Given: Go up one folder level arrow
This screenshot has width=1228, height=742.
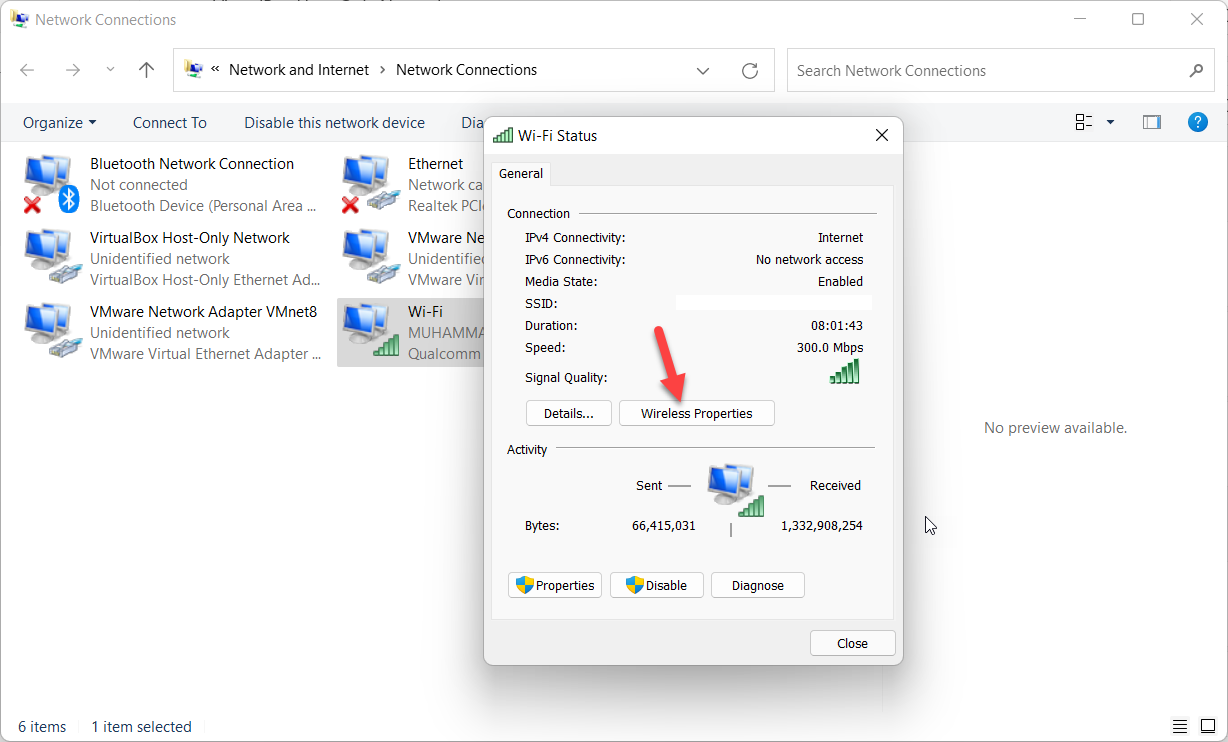Looking at the screenshot, I should point(147,70).
